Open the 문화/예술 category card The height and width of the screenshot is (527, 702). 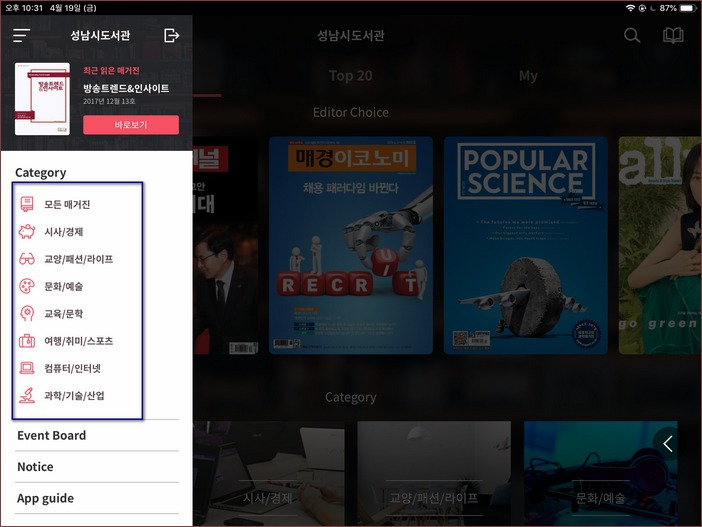(x=600, y=473)
